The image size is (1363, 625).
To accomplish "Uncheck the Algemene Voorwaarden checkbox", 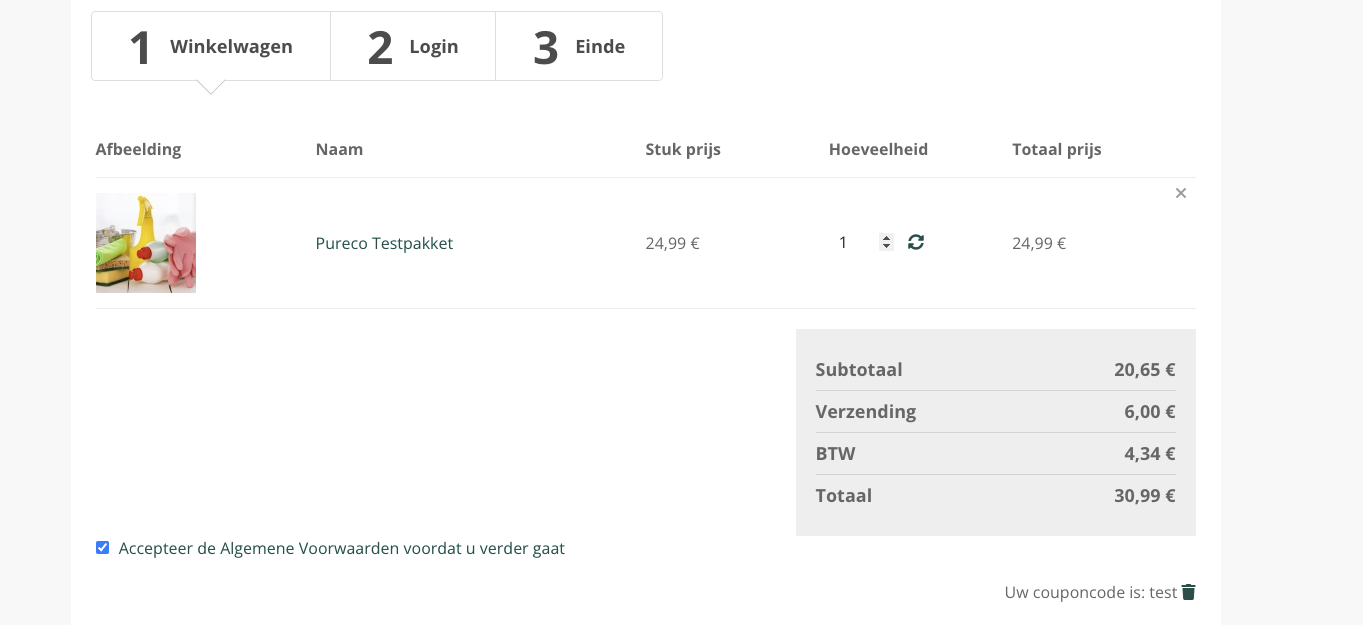I will [102, 548].
